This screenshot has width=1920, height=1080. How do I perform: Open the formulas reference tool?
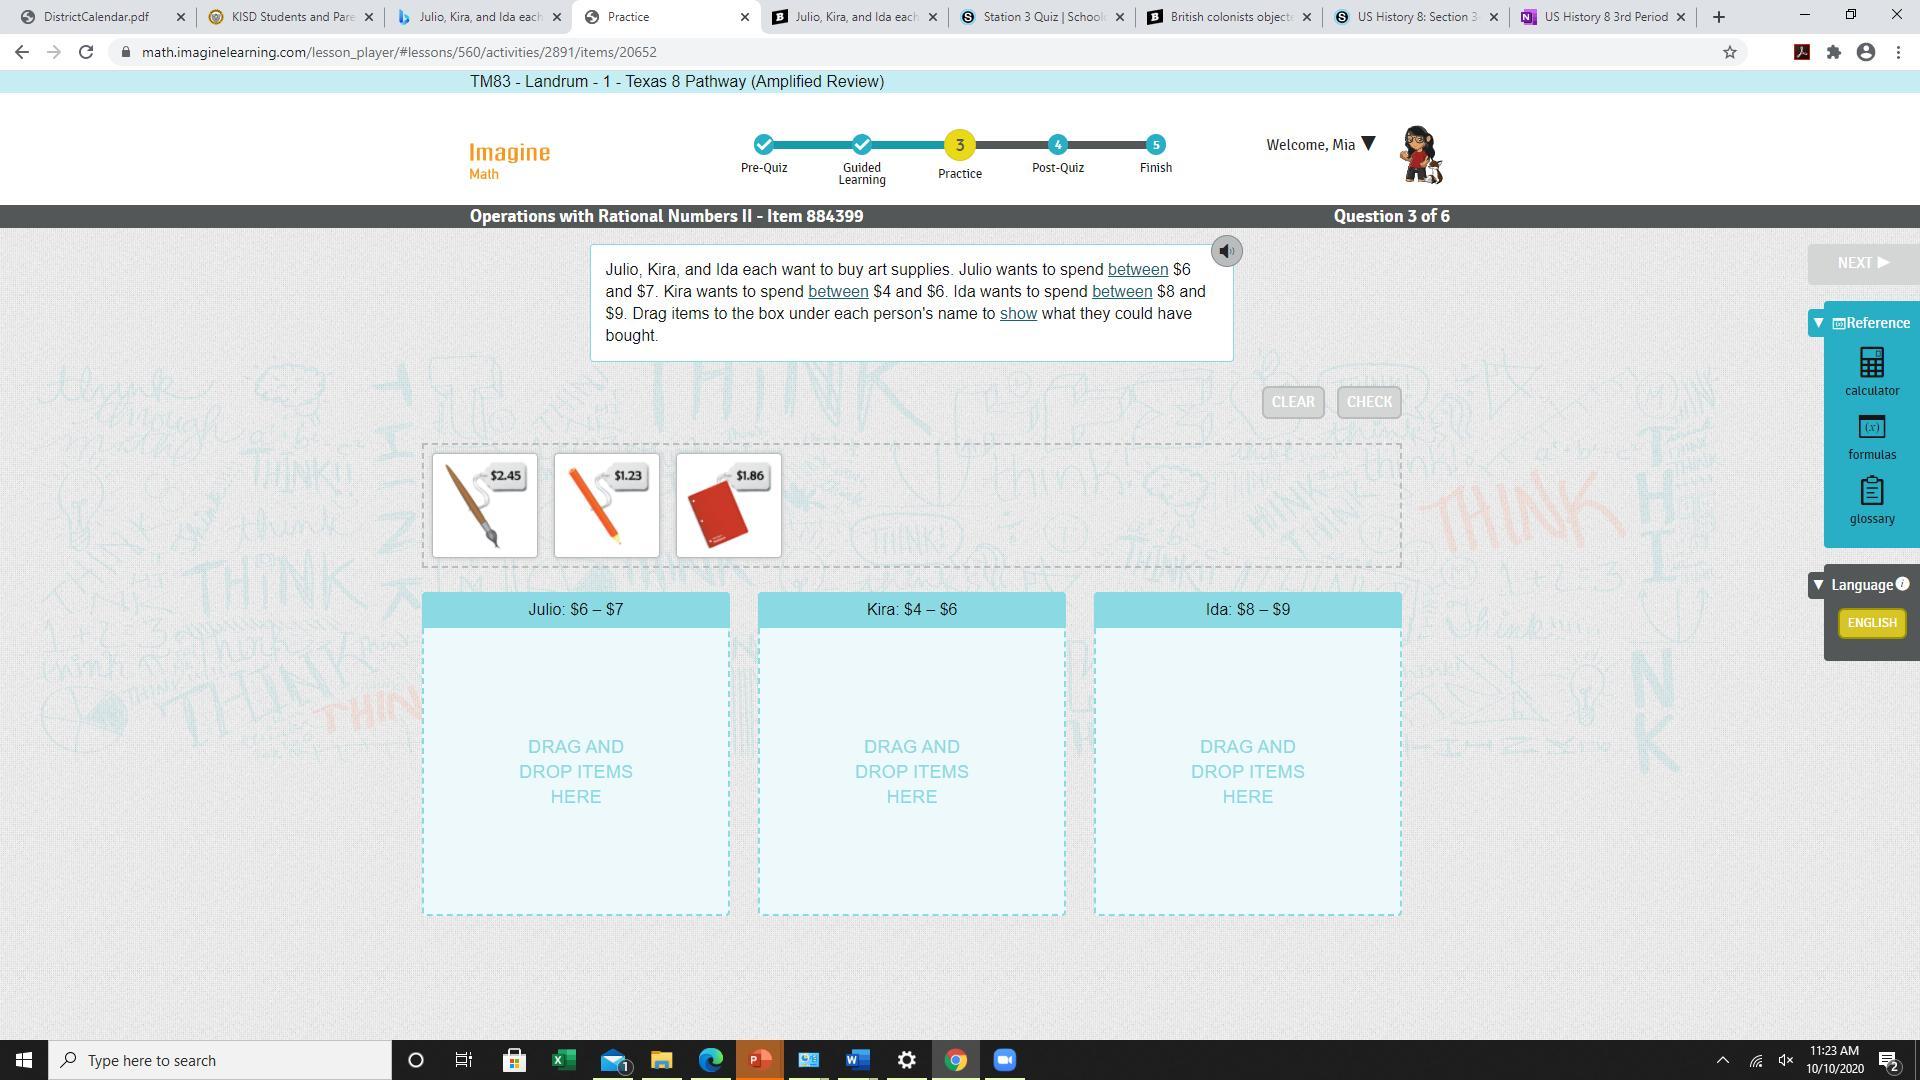coord(1871,437)
